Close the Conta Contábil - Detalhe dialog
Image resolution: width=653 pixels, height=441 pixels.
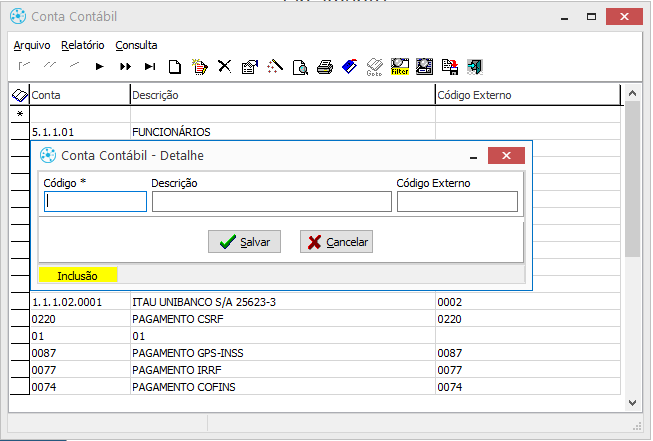[x=506, y=155]
